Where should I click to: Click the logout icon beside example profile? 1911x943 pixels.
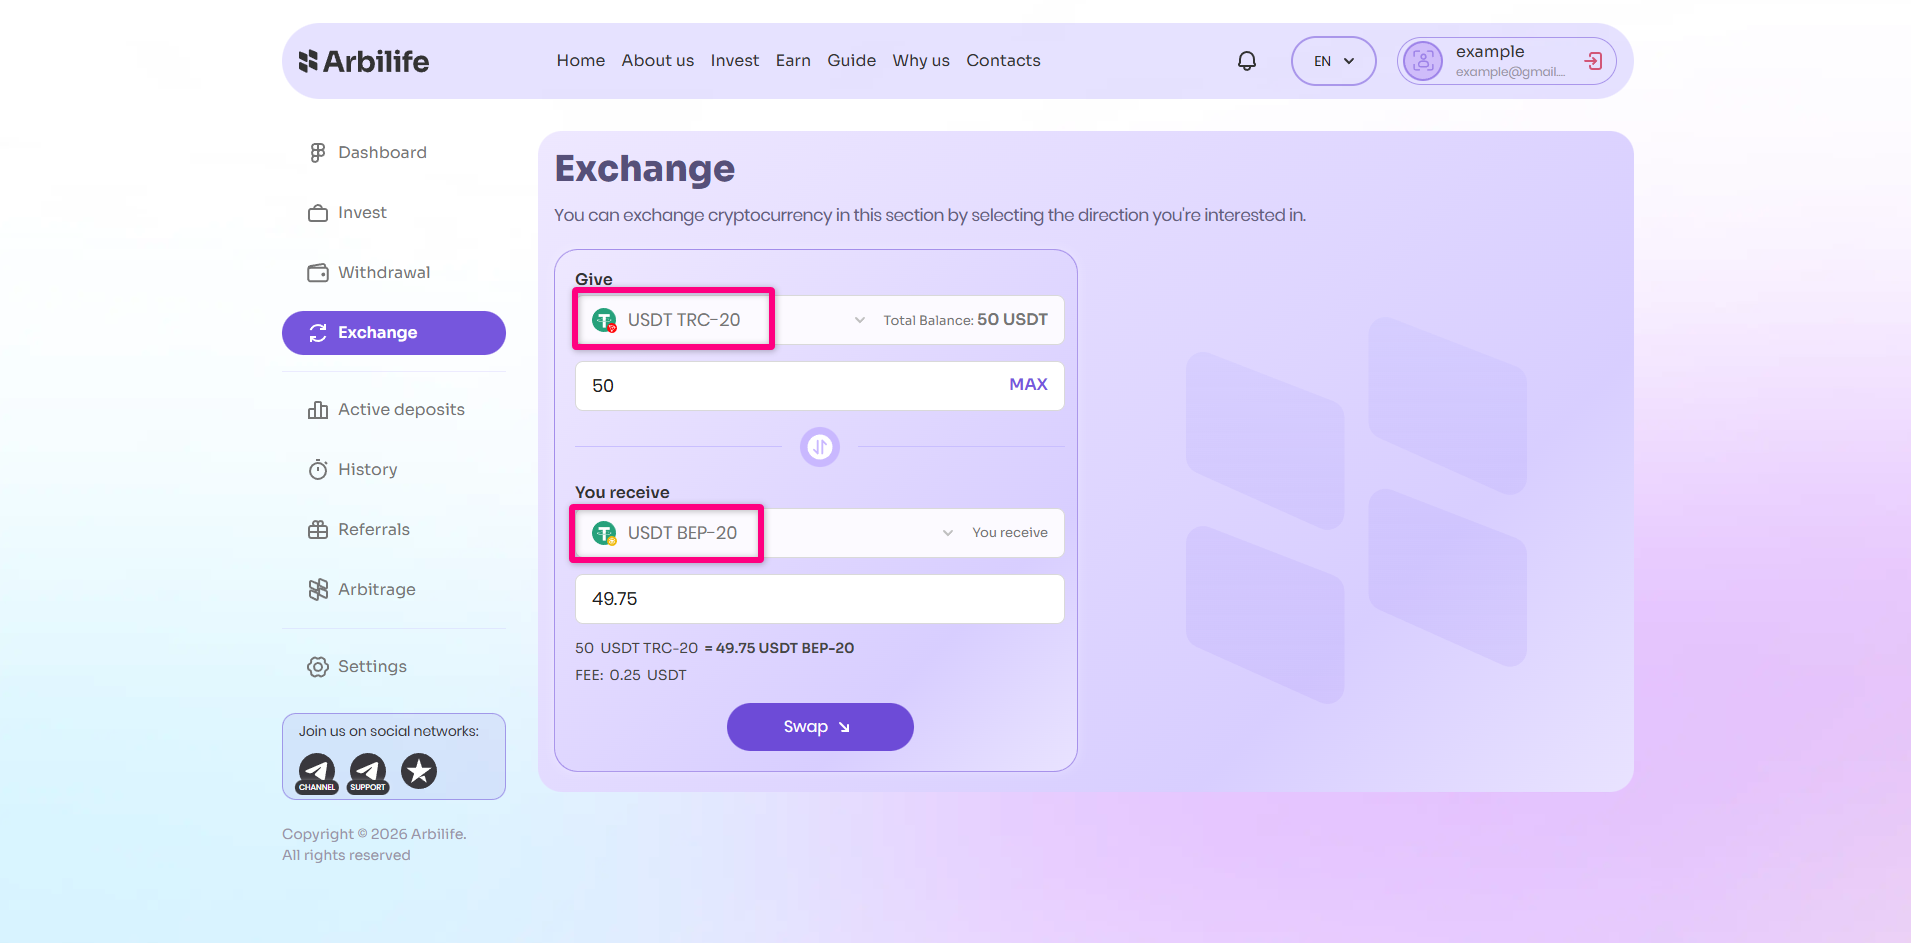(1593, 61)
